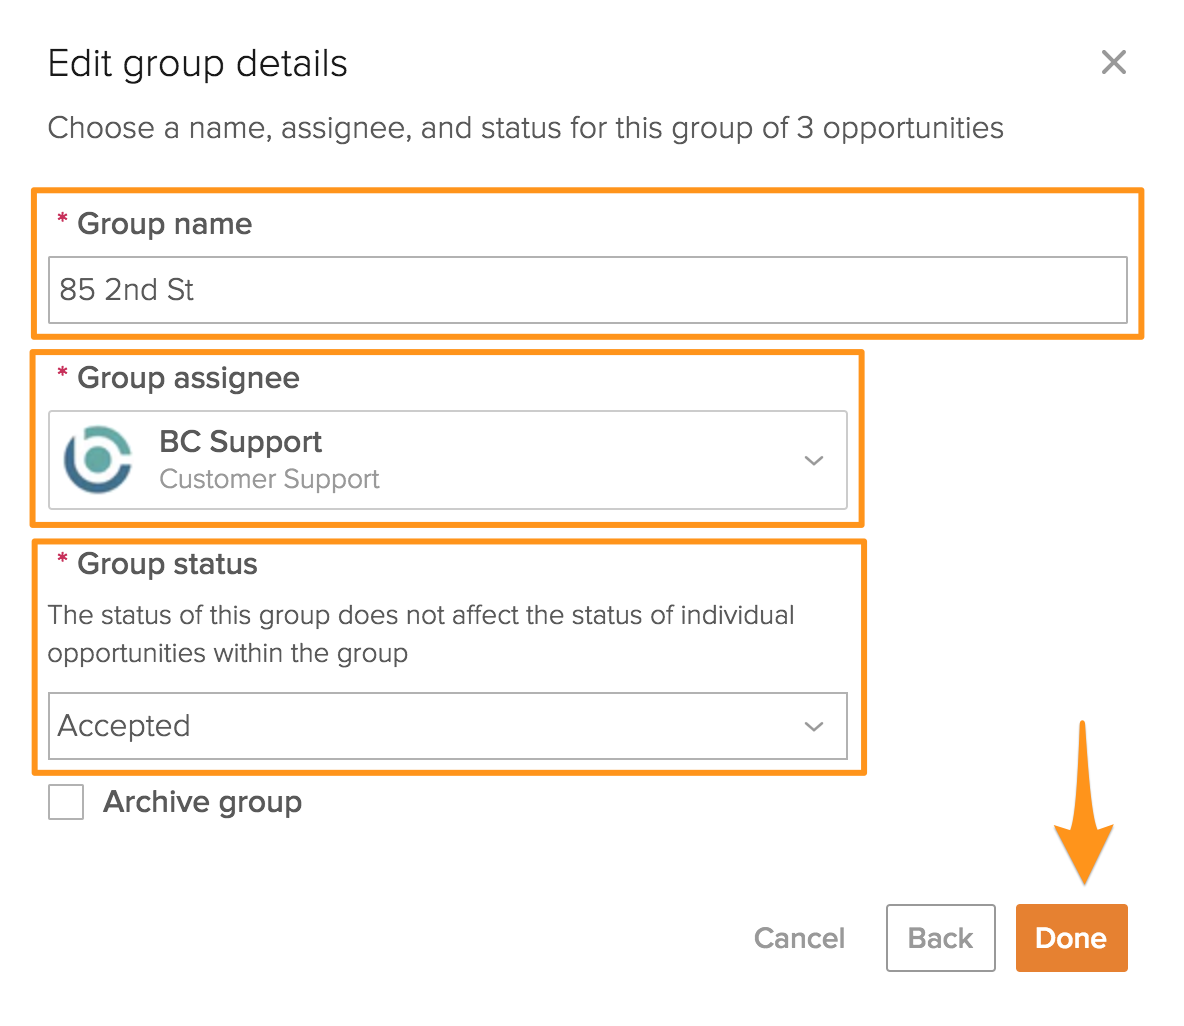Click the Group assignee label
Image resolution: width=1184 pixels, height=1026 pixels.
click(x=188, y=378)
